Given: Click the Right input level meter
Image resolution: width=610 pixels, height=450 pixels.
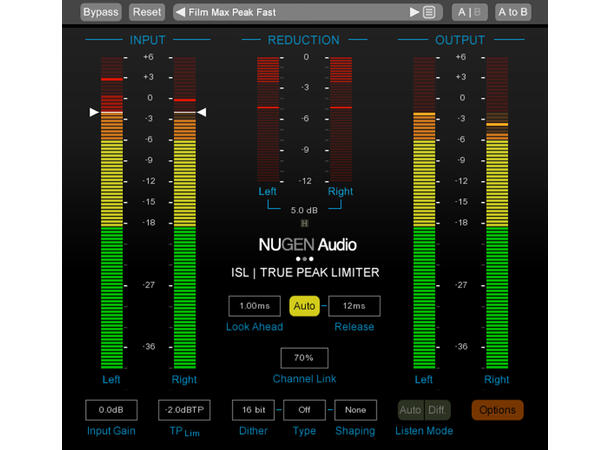Looking at the screenshot, I should coord(185,213).
